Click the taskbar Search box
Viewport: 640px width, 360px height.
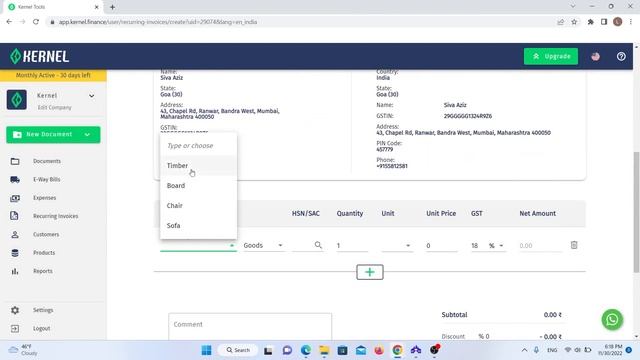pyautogui.click(x=238, y=350)
